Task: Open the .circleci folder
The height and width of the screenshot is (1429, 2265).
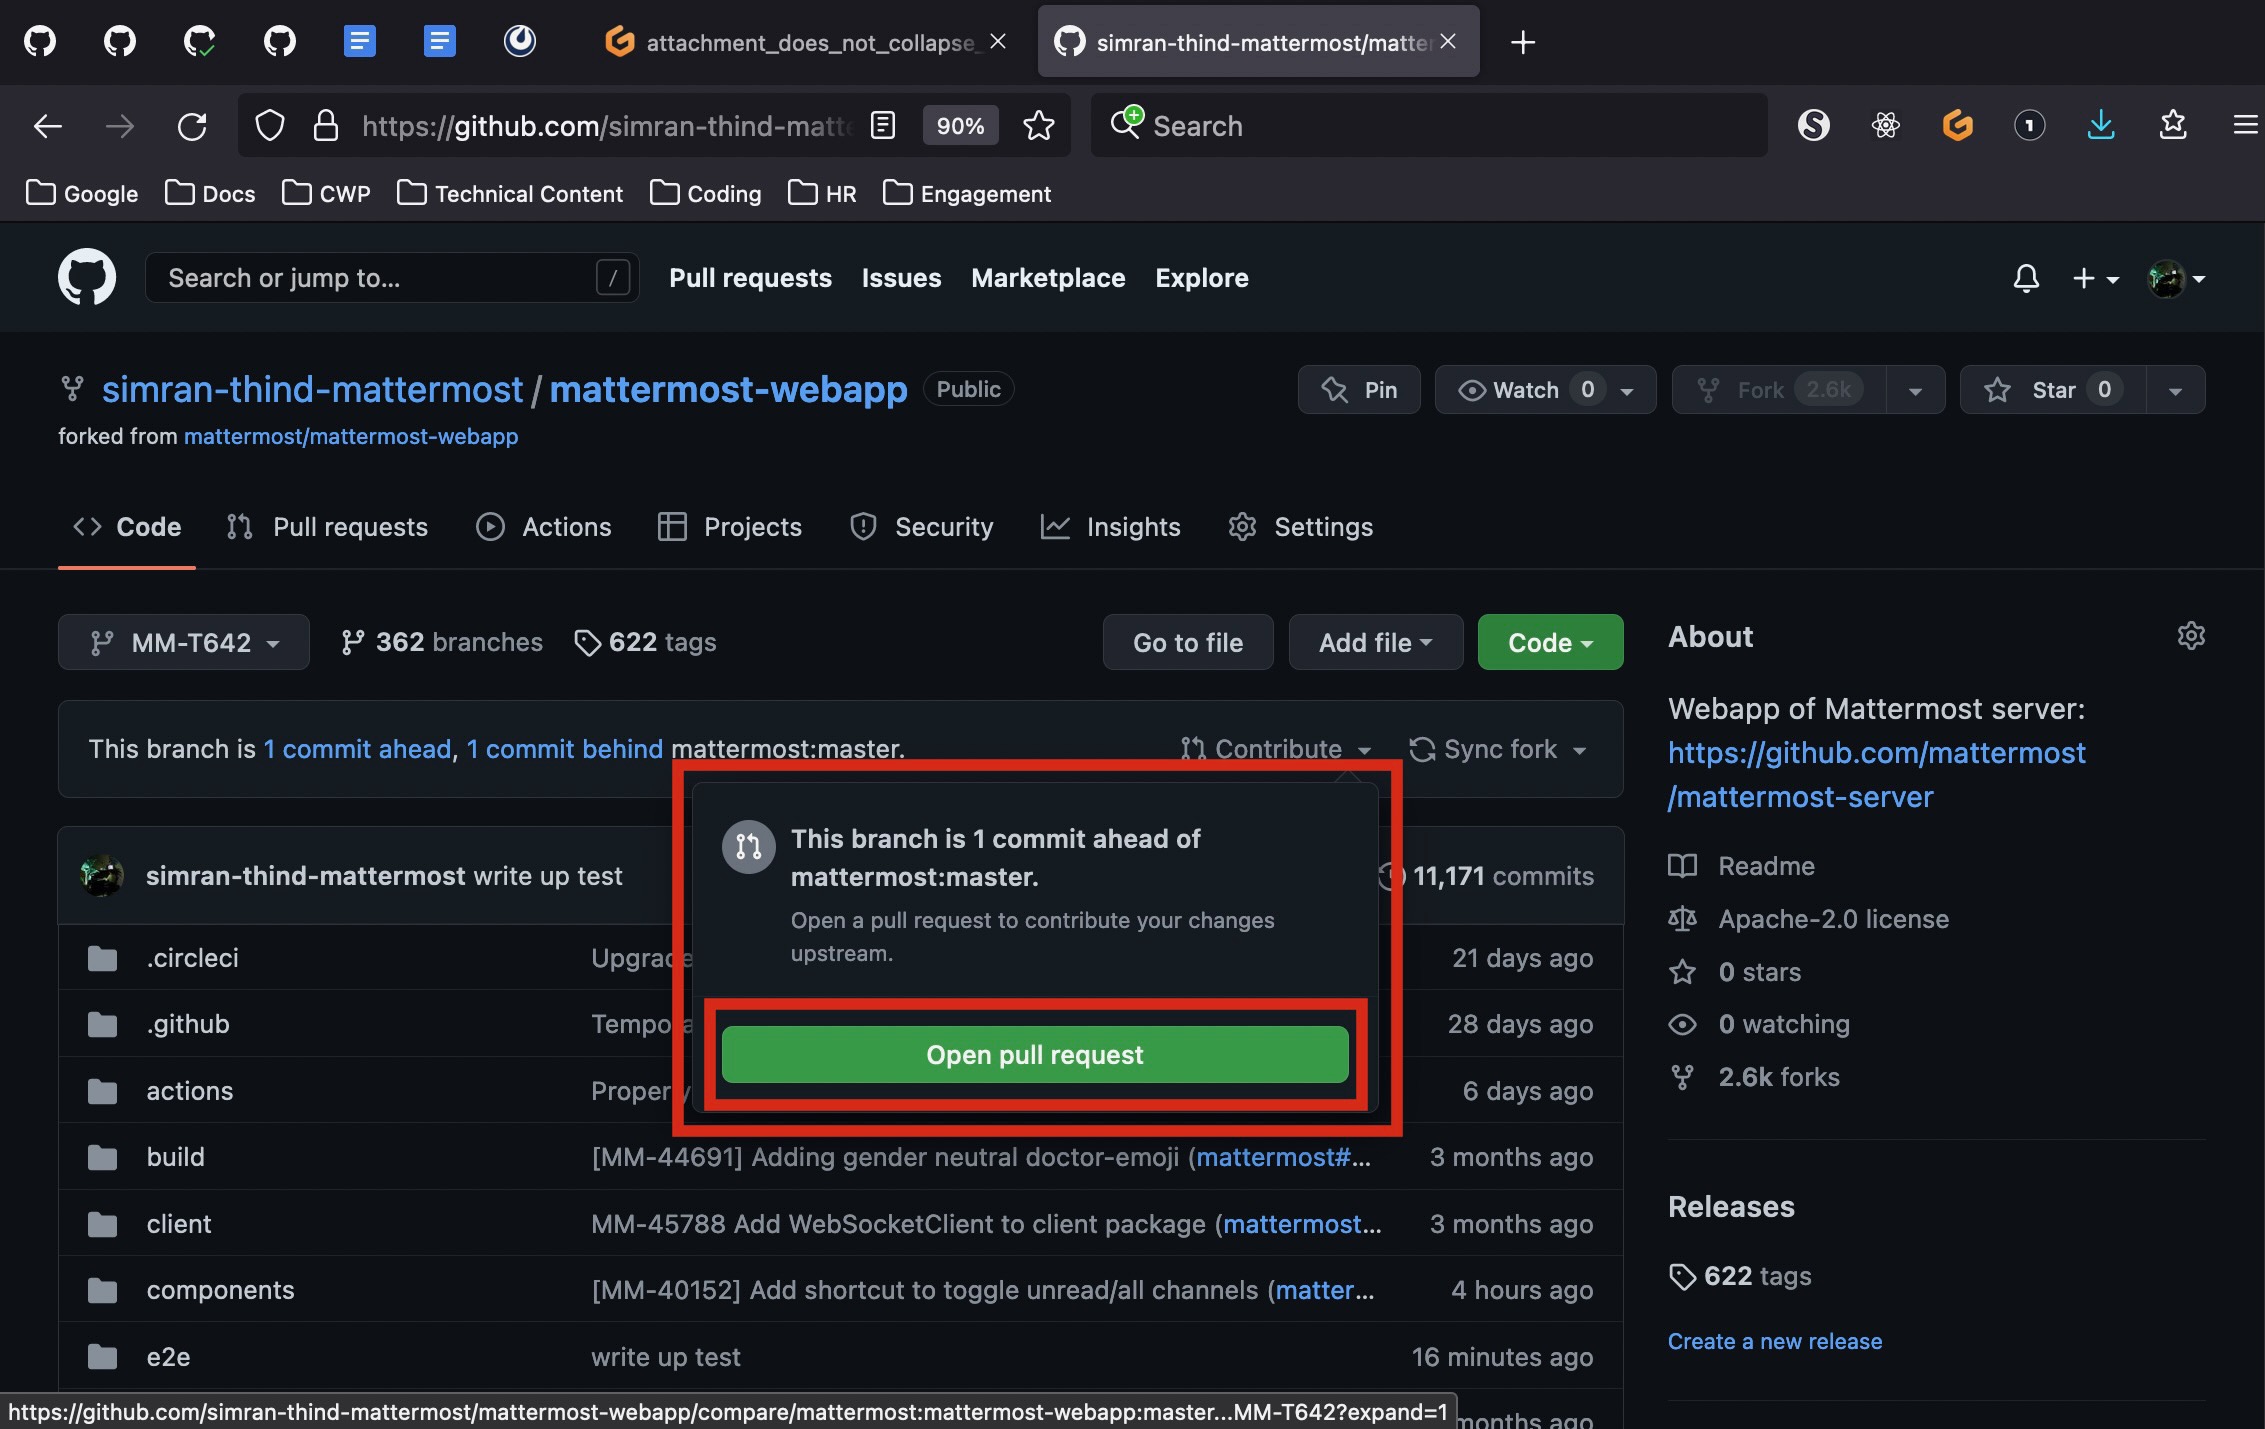Action: [193, 958]
